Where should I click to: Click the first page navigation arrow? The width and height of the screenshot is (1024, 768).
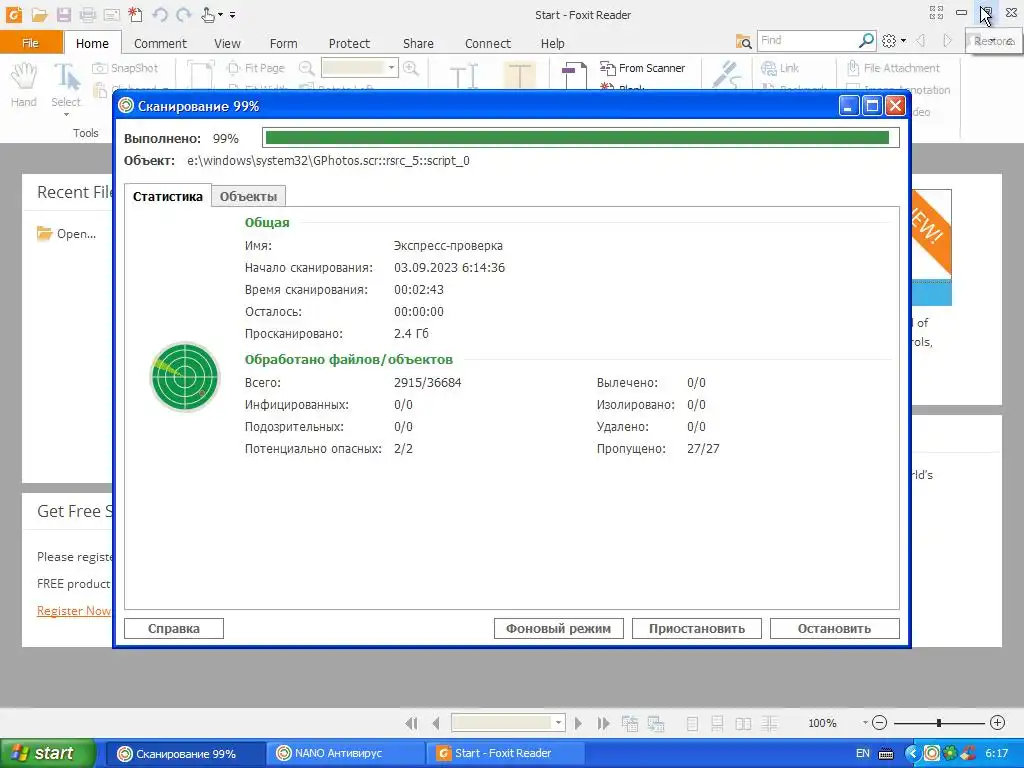411,723
